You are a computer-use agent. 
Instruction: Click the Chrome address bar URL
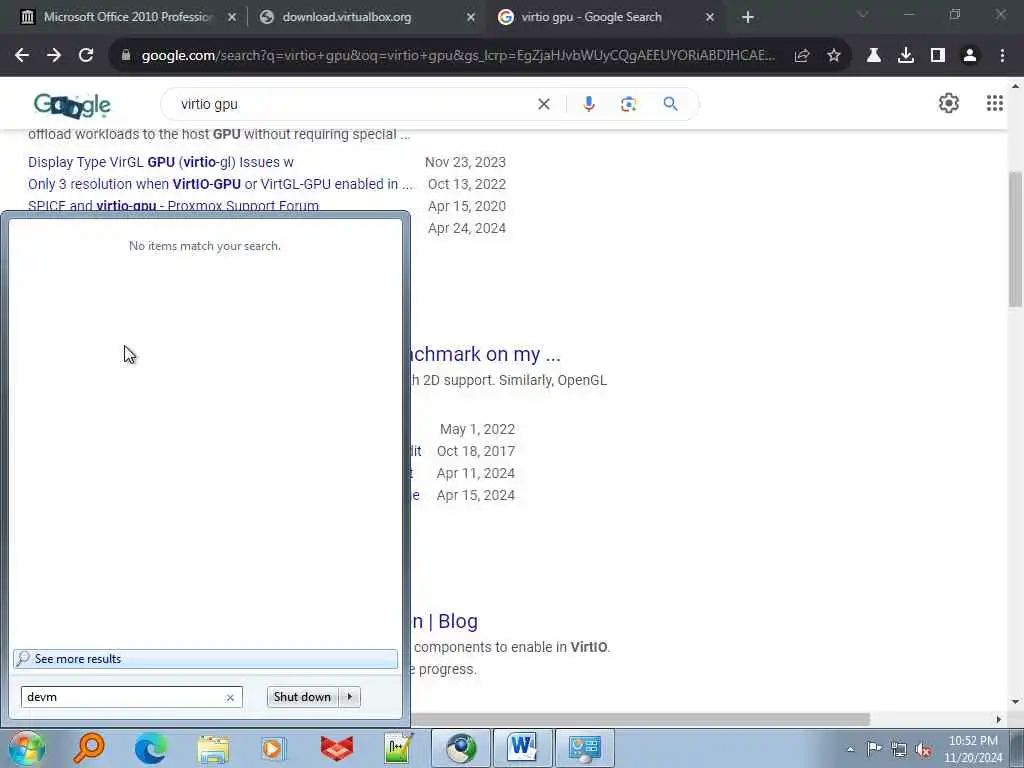[x=457, y=56]
